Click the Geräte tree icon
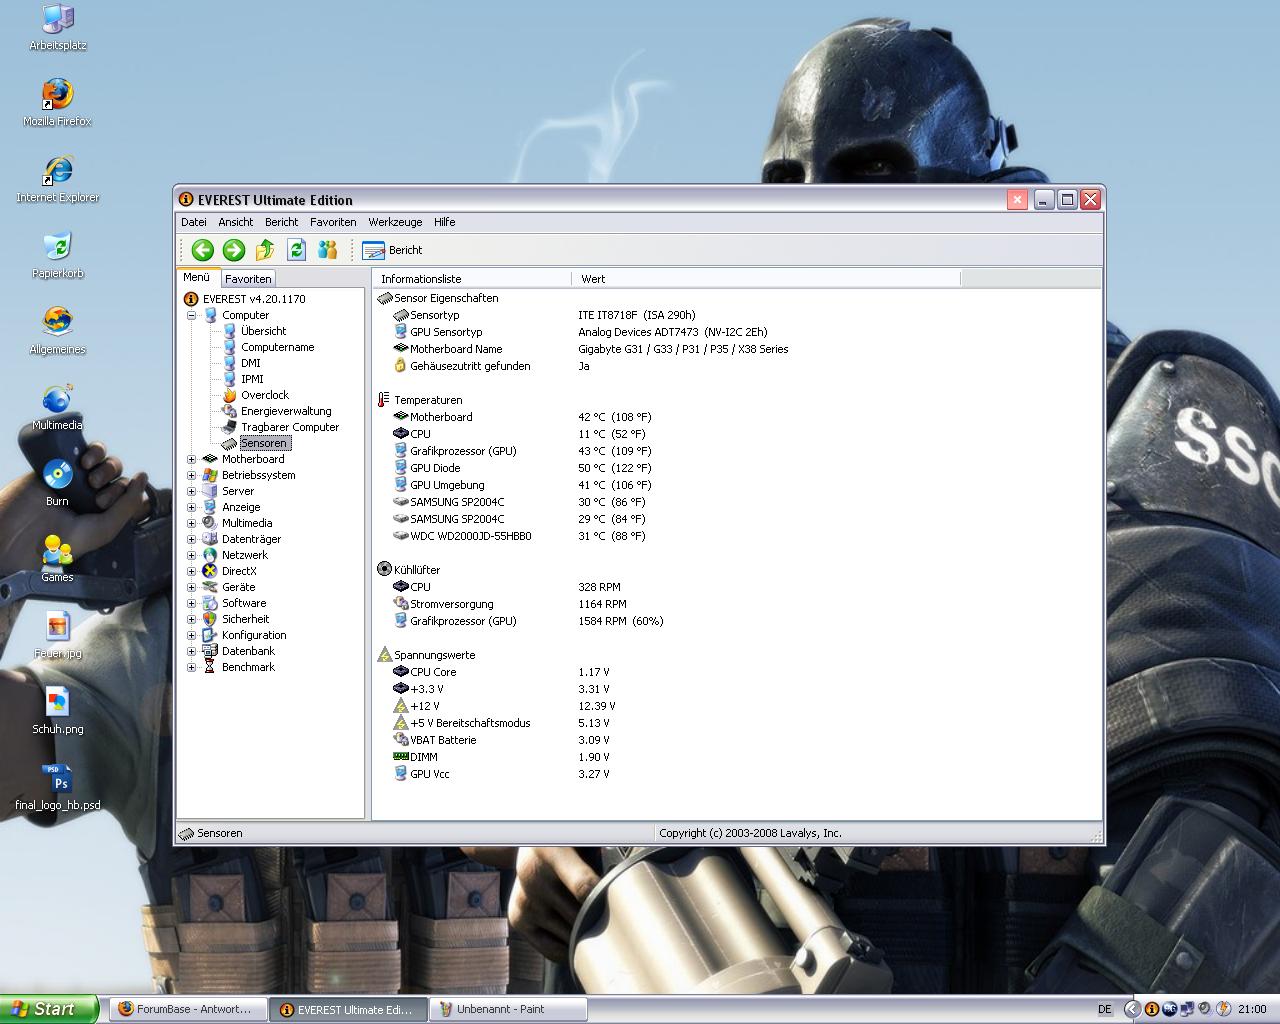Screen dimensions: 1280x1024 coord(210,587)
